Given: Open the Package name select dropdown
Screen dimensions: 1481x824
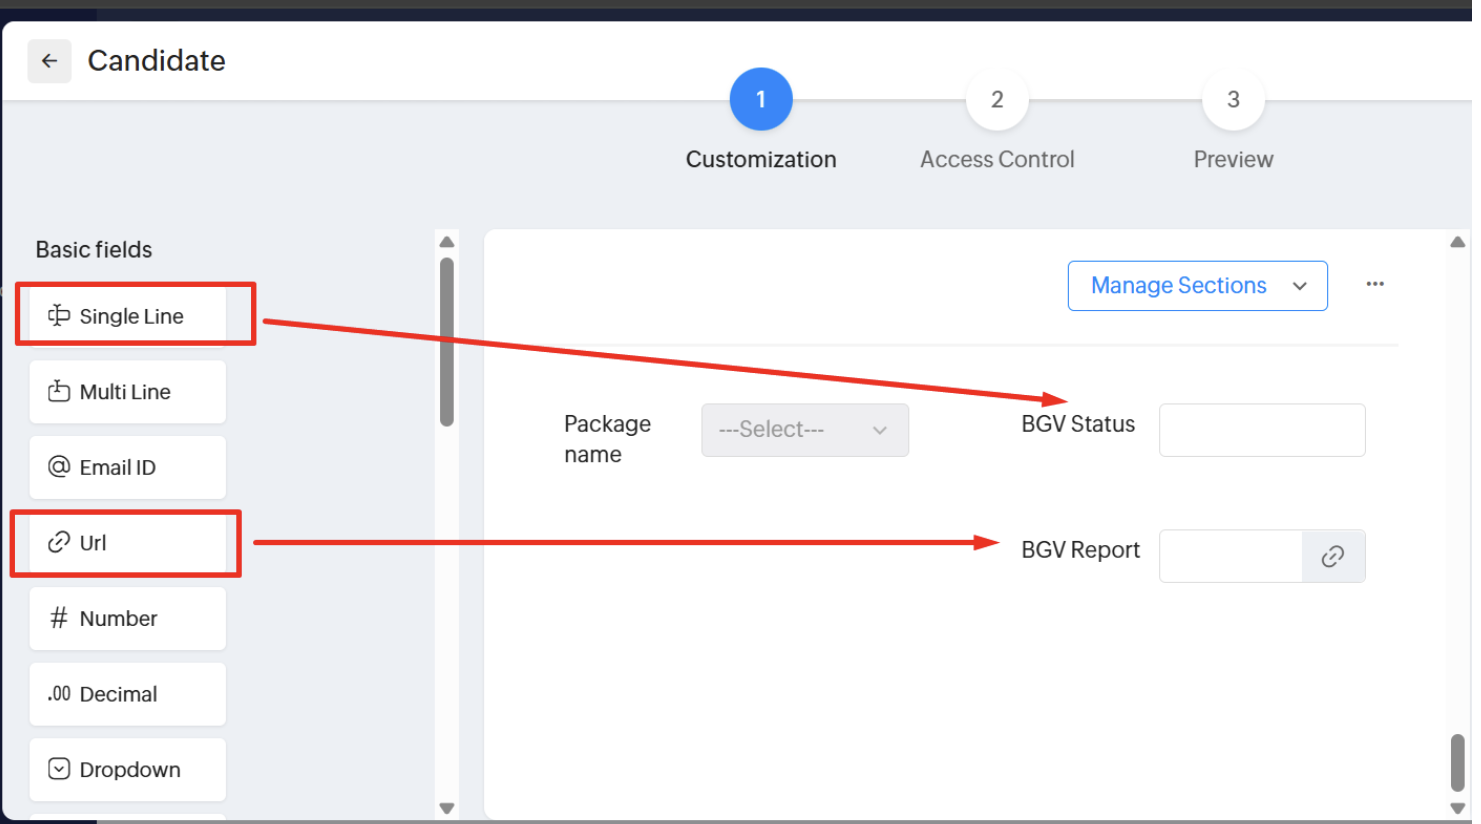Looking at the screenshot, I should click(804, 430).
